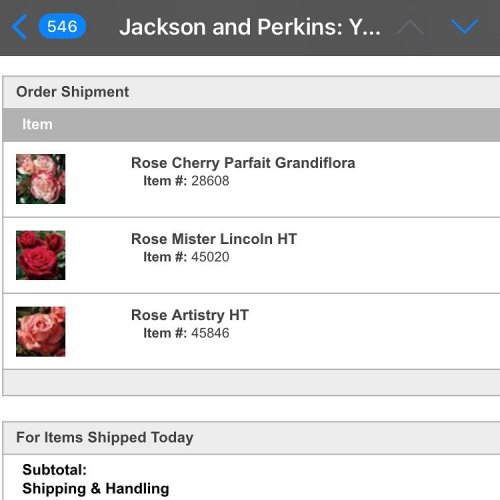Tap the empty gray footer row of order table
The width and height of the screenshot is (500, 500).
pyautogui.click(x=251, y=382)
